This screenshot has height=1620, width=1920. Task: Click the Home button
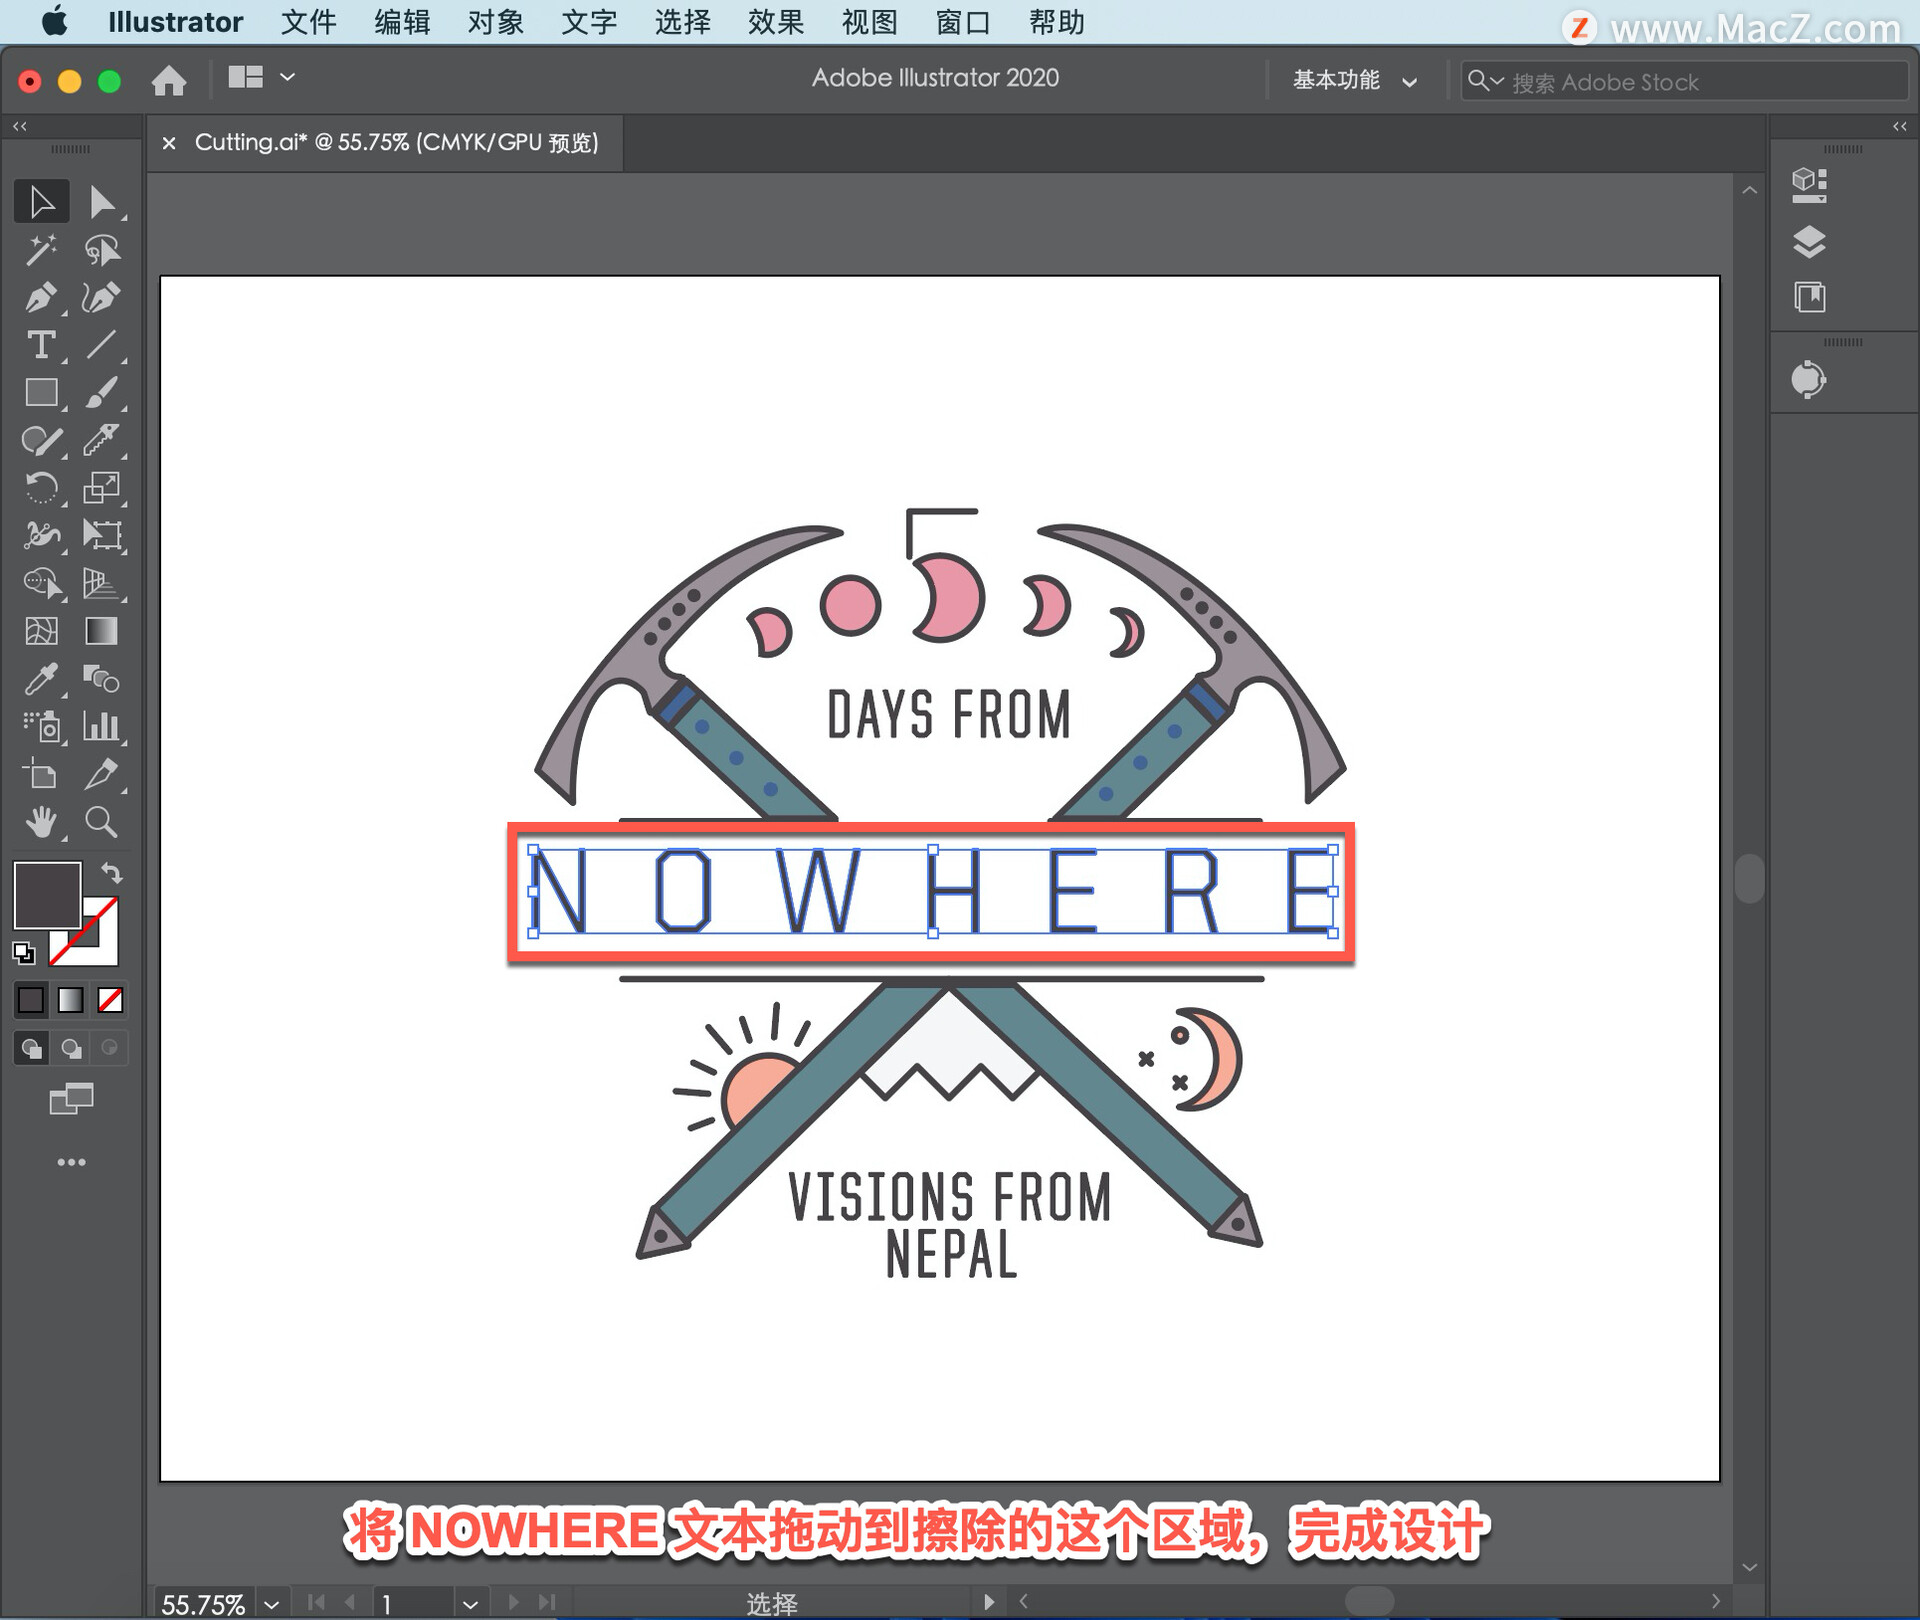point(169,80)
